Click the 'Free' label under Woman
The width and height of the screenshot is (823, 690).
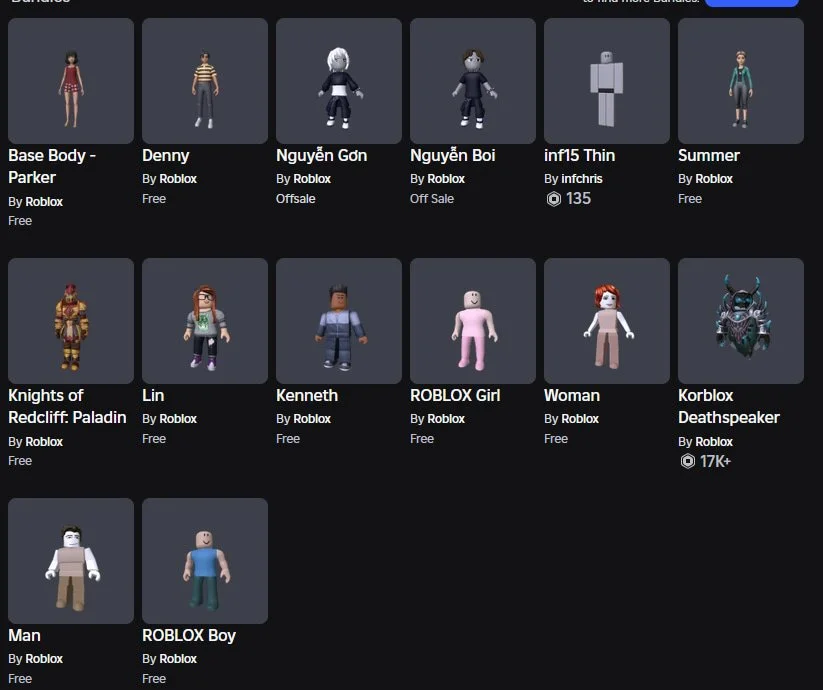[x=556, y=439]
